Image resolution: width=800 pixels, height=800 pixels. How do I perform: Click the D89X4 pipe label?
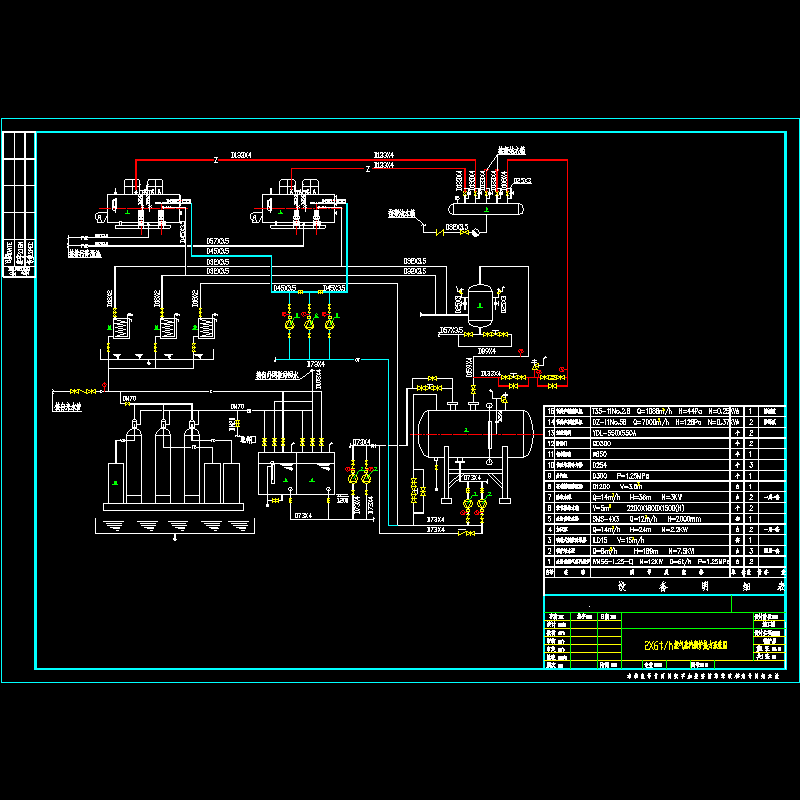486,351
